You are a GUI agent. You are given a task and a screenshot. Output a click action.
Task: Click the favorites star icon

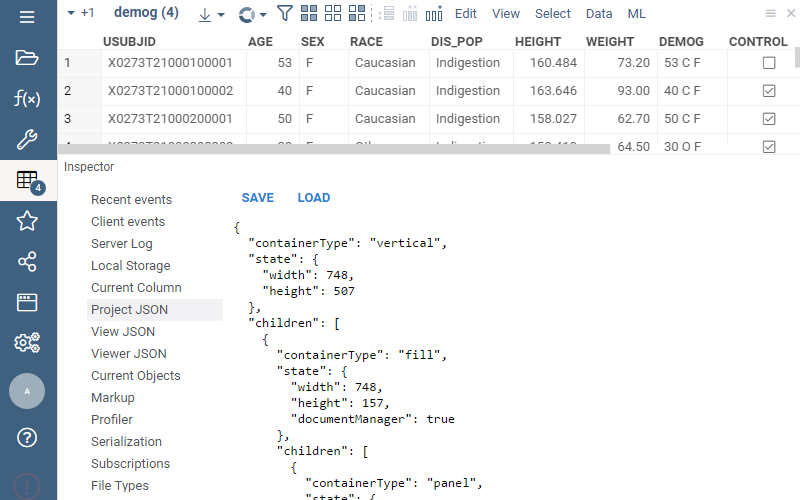click(x=27, y=221)
